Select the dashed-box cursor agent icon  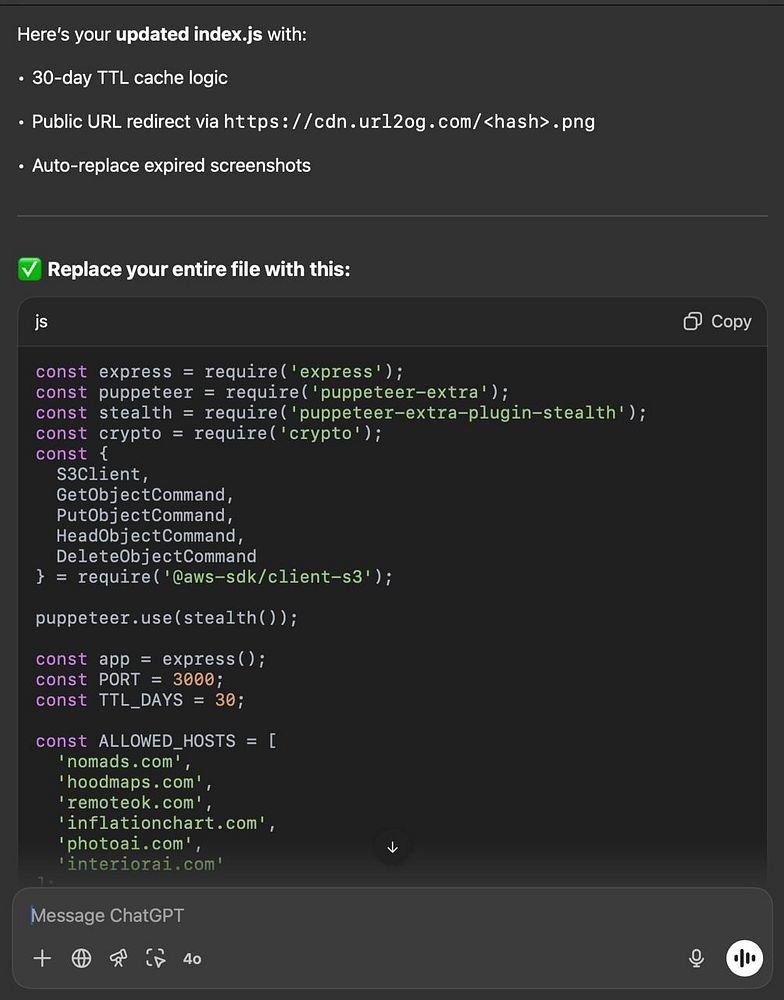tap(156, 958)
